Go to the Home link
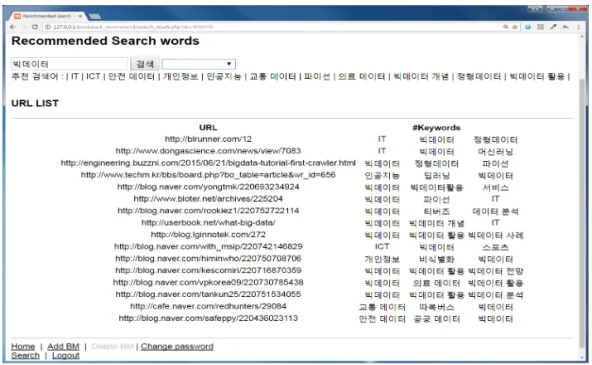The height and width of the screenshot is (365, 592). (23, 346)
